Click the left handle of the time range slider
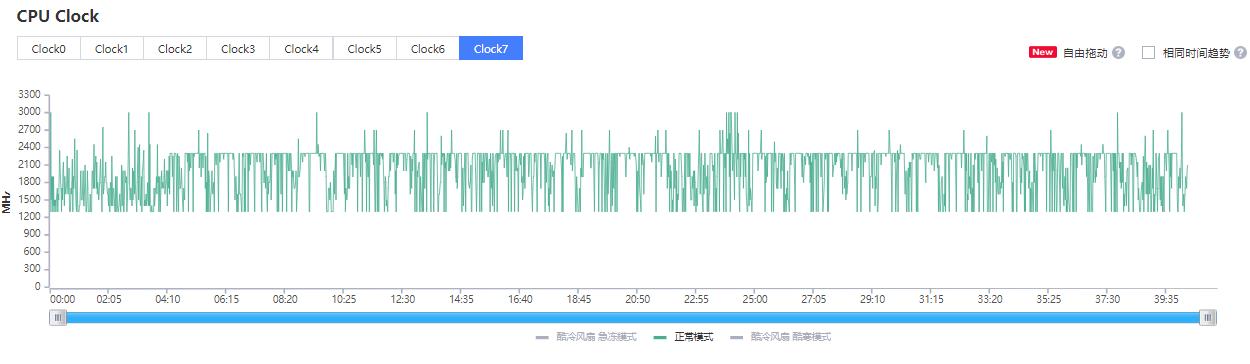 (59, 317)
